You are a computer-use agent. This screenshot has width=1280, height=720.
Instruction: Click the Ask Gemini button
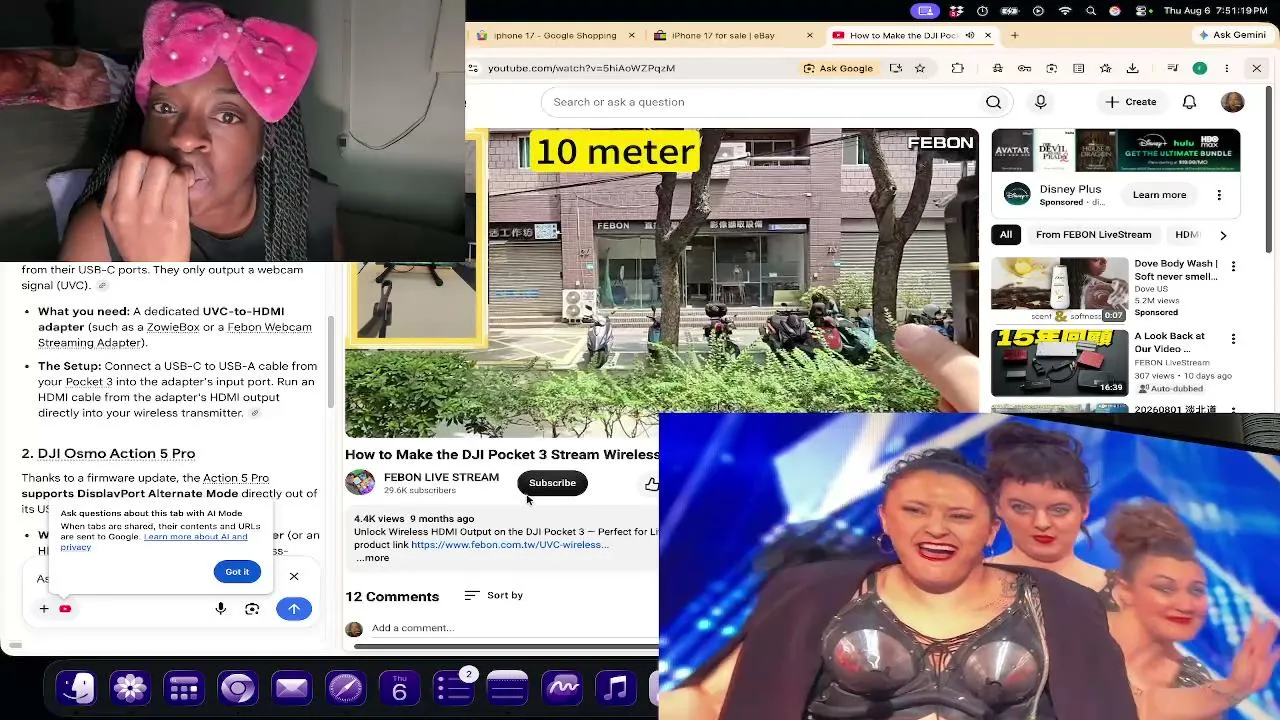(1232, 35)
